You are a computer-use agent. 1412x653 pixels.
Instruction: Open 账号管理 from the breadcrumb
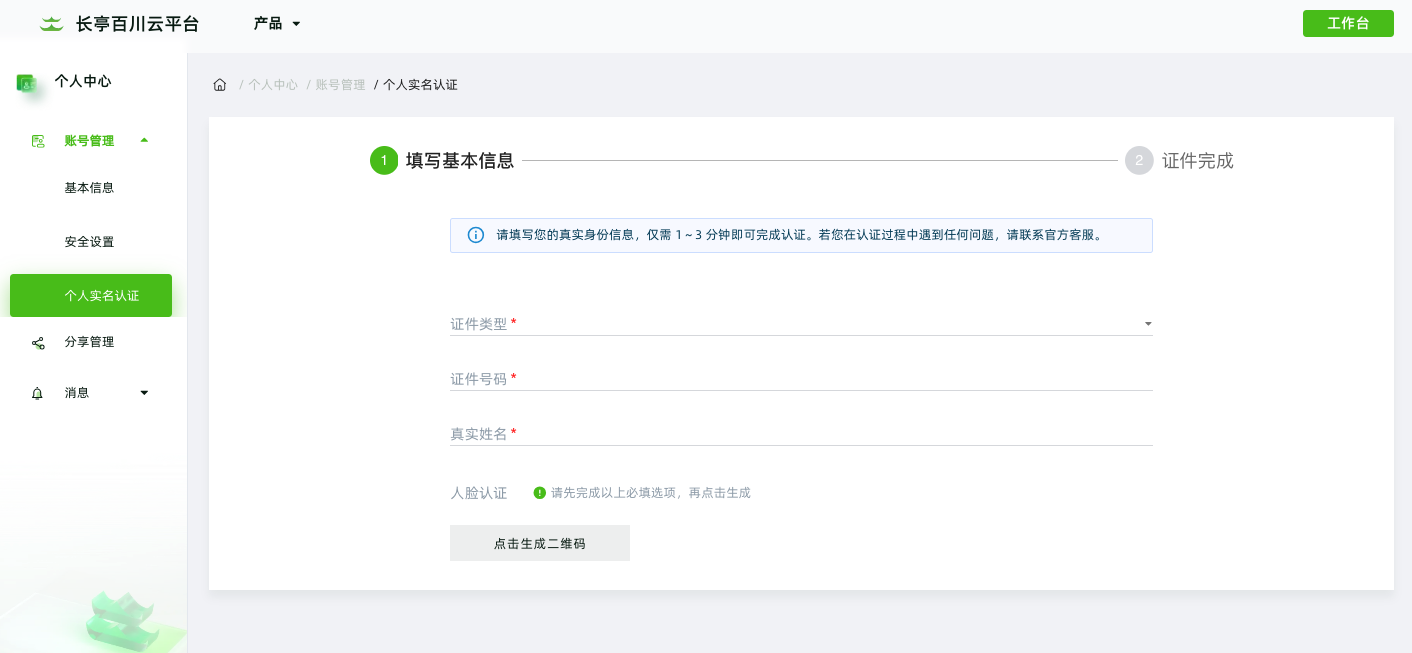click(x=340, y=85)
